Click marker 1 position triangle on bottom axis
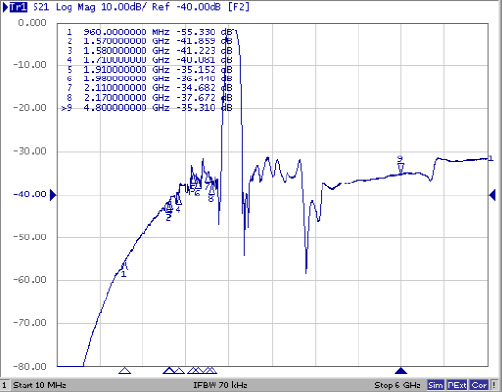This screenshot has width=502, height=392. tap(125, 370)
